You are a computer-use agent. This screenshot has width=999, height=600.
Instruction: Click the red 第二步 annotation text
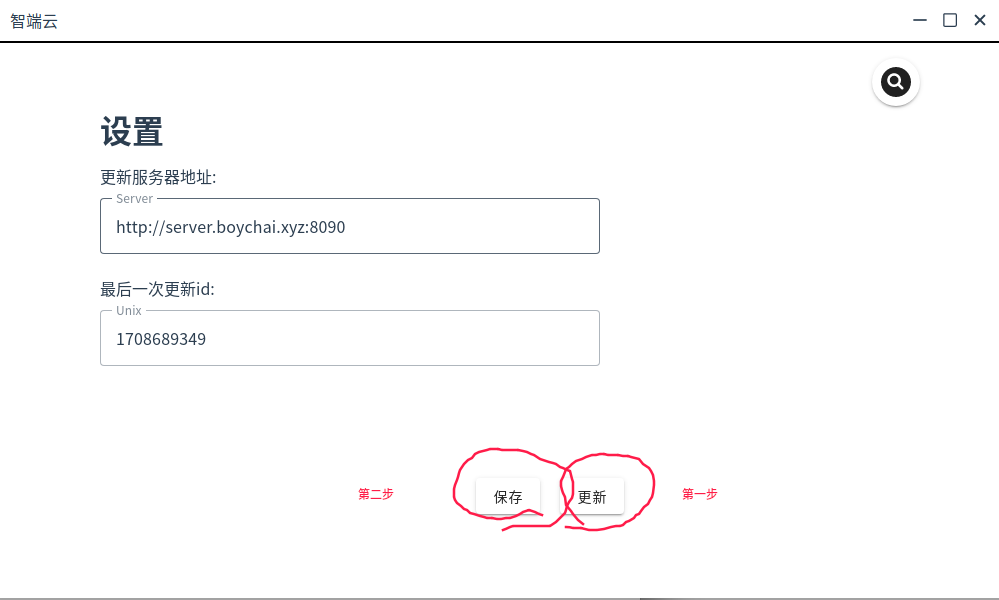(x=376, y=494)
